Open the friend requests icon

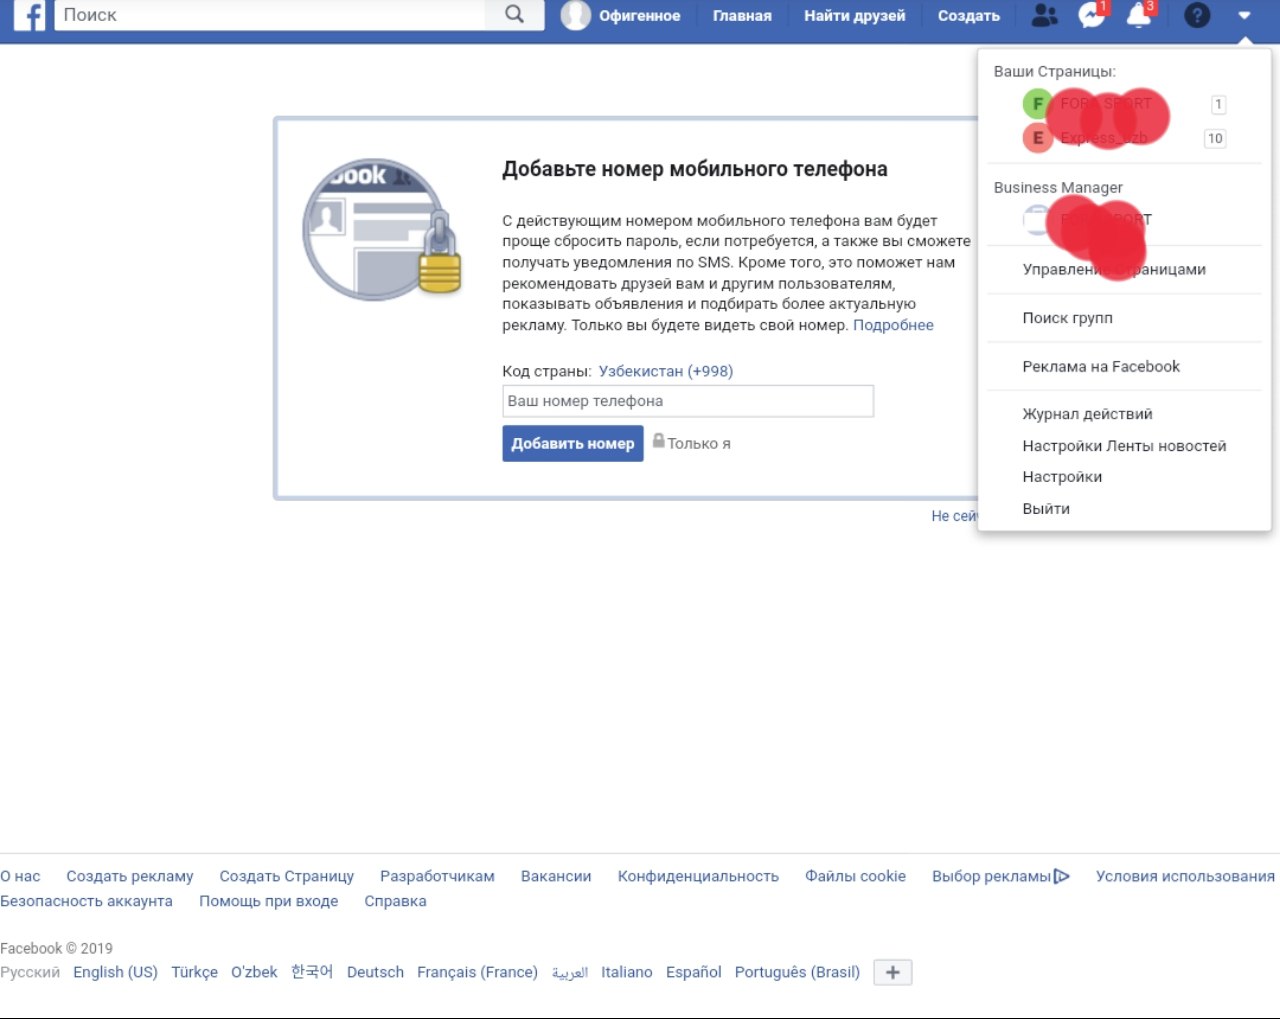tap(1044, 15)
